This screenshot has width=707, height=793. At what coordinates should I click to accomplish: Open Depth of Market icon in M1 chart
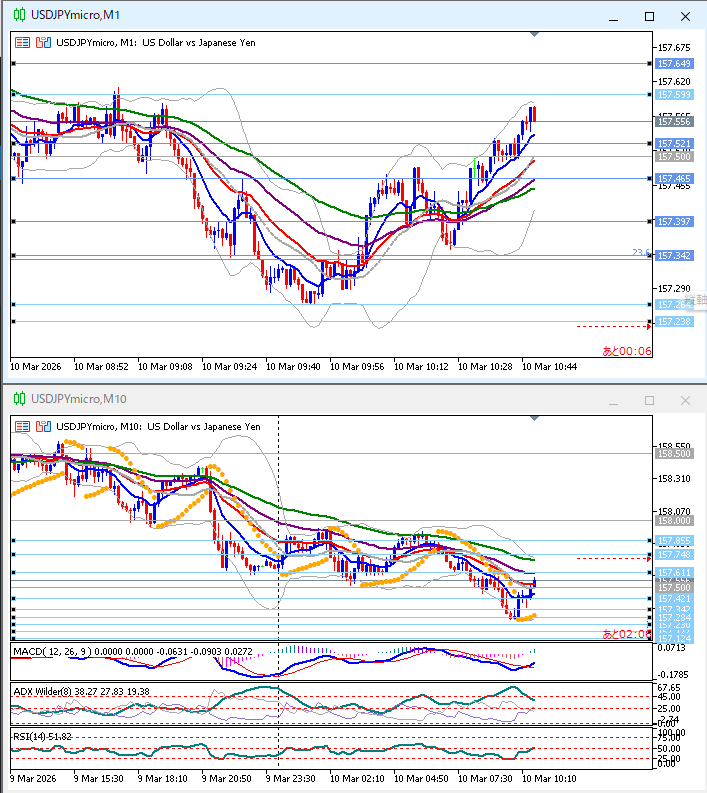coord(42,43)
